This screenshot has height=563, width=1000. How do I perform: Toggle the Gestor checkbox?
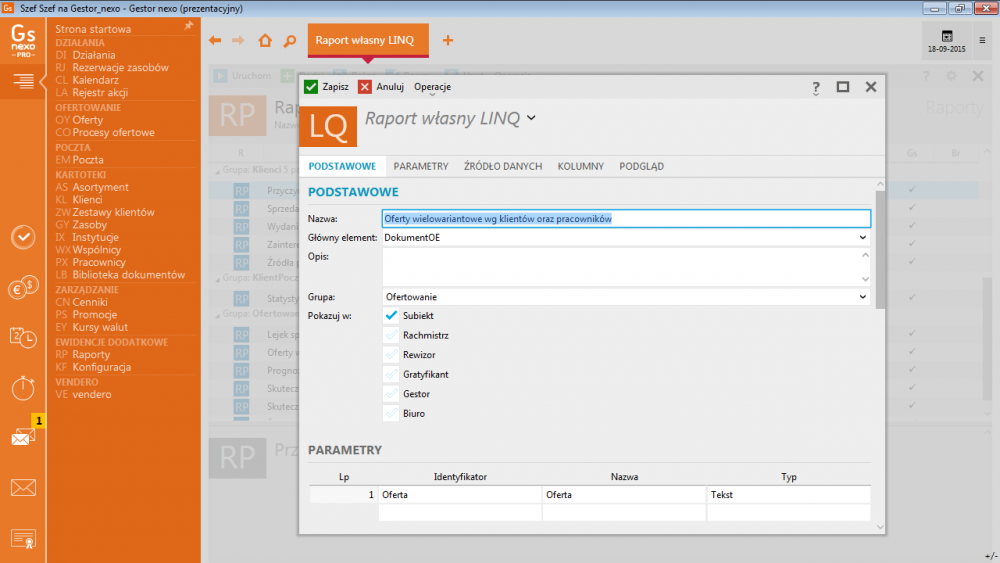[x=391, y=393]
